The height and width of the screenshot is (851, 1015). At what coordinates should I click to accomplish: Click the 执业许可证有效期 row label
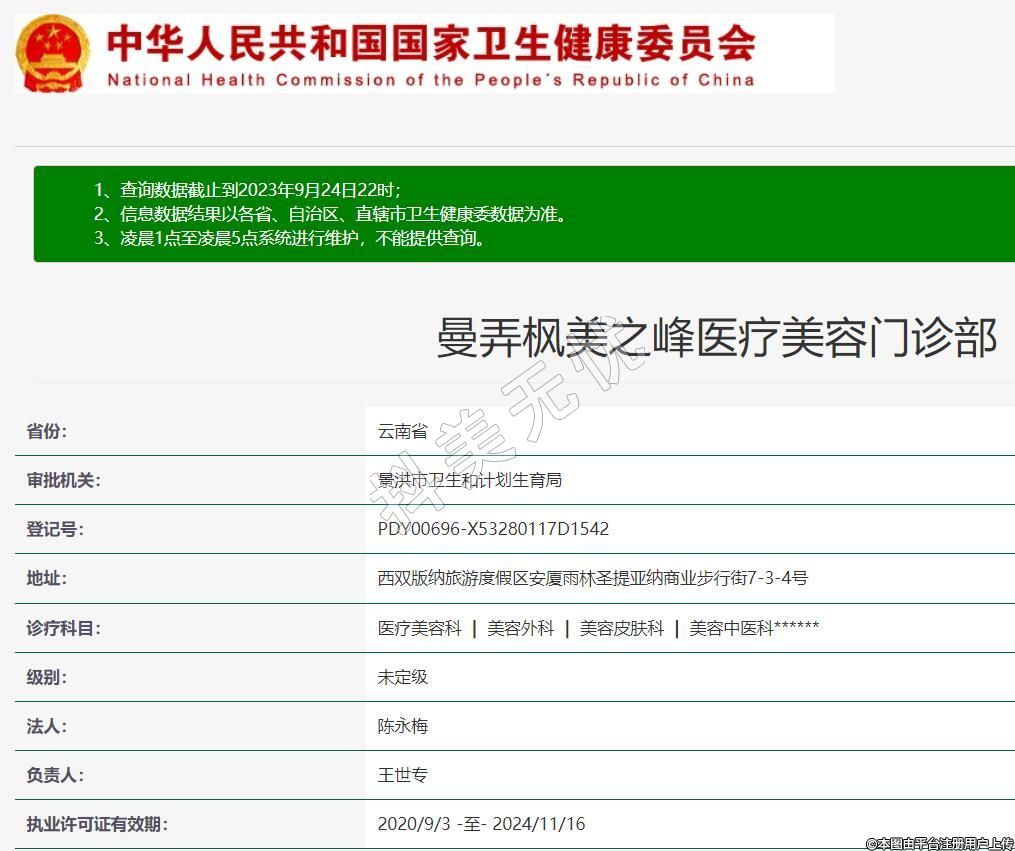[x=97, y=824]
